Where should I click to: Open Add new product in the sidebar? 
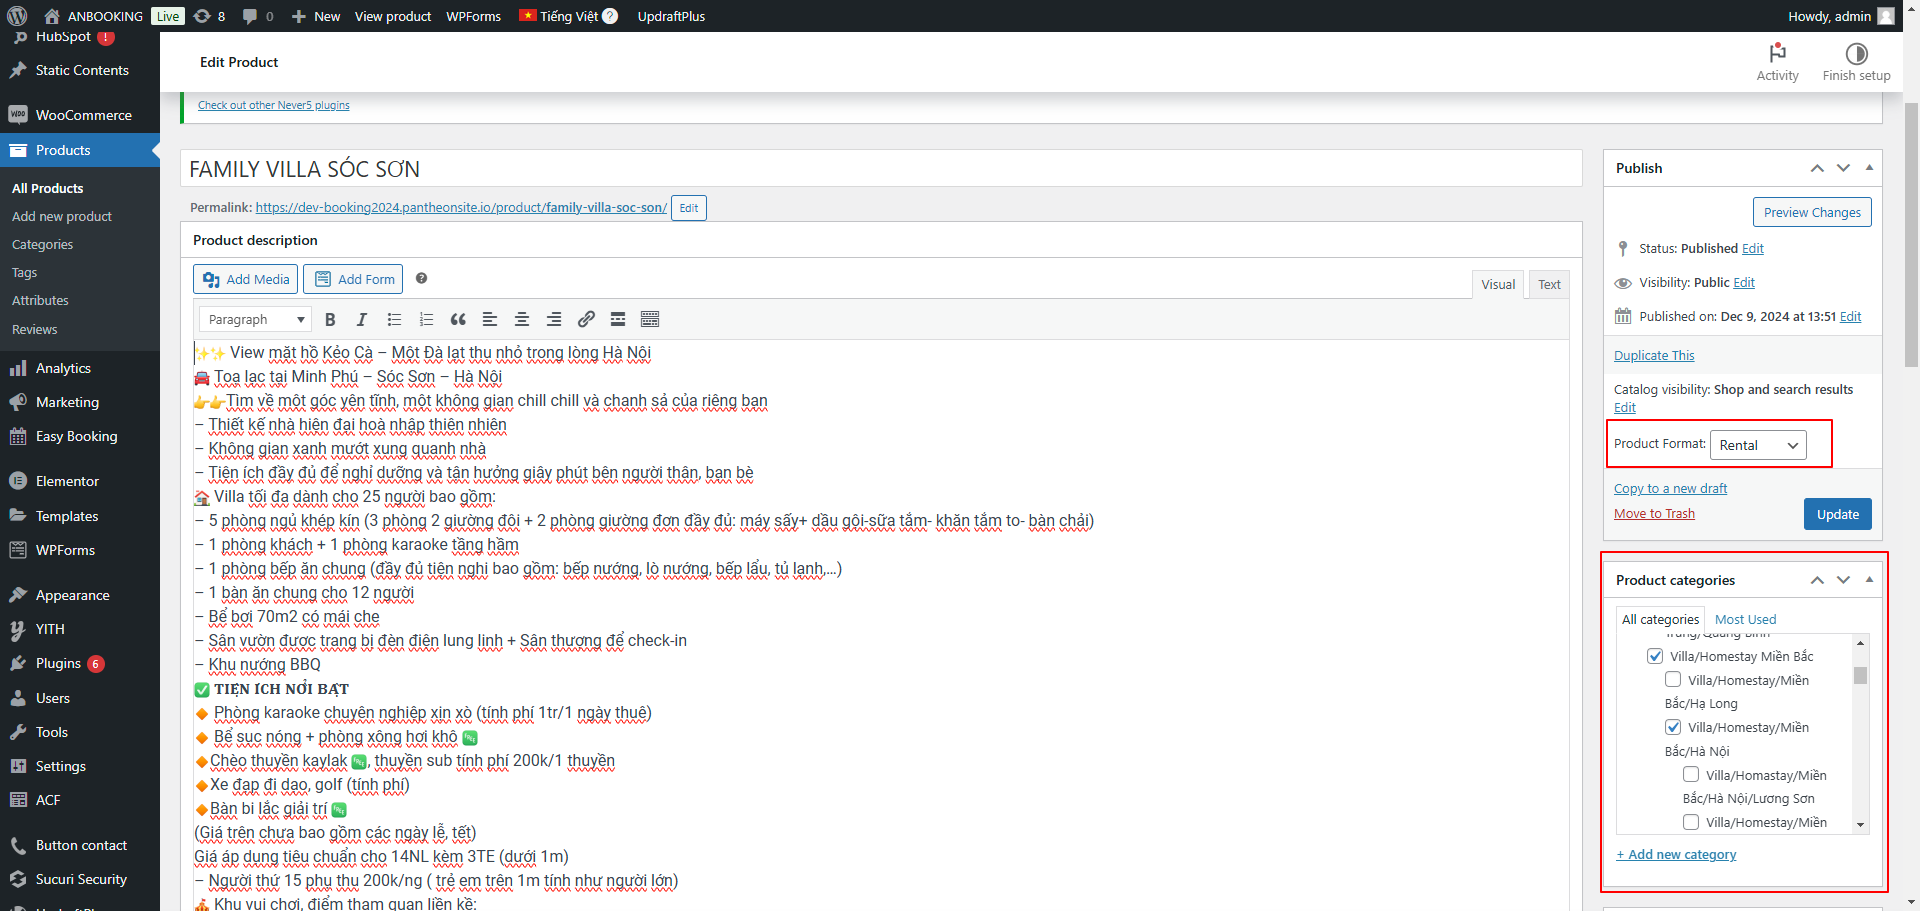[x=62, y=216]
